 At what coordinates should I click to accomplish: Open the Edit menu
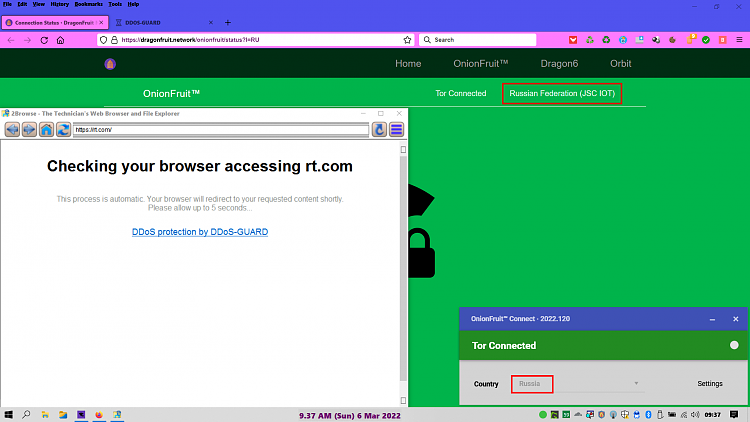point(22,4)
